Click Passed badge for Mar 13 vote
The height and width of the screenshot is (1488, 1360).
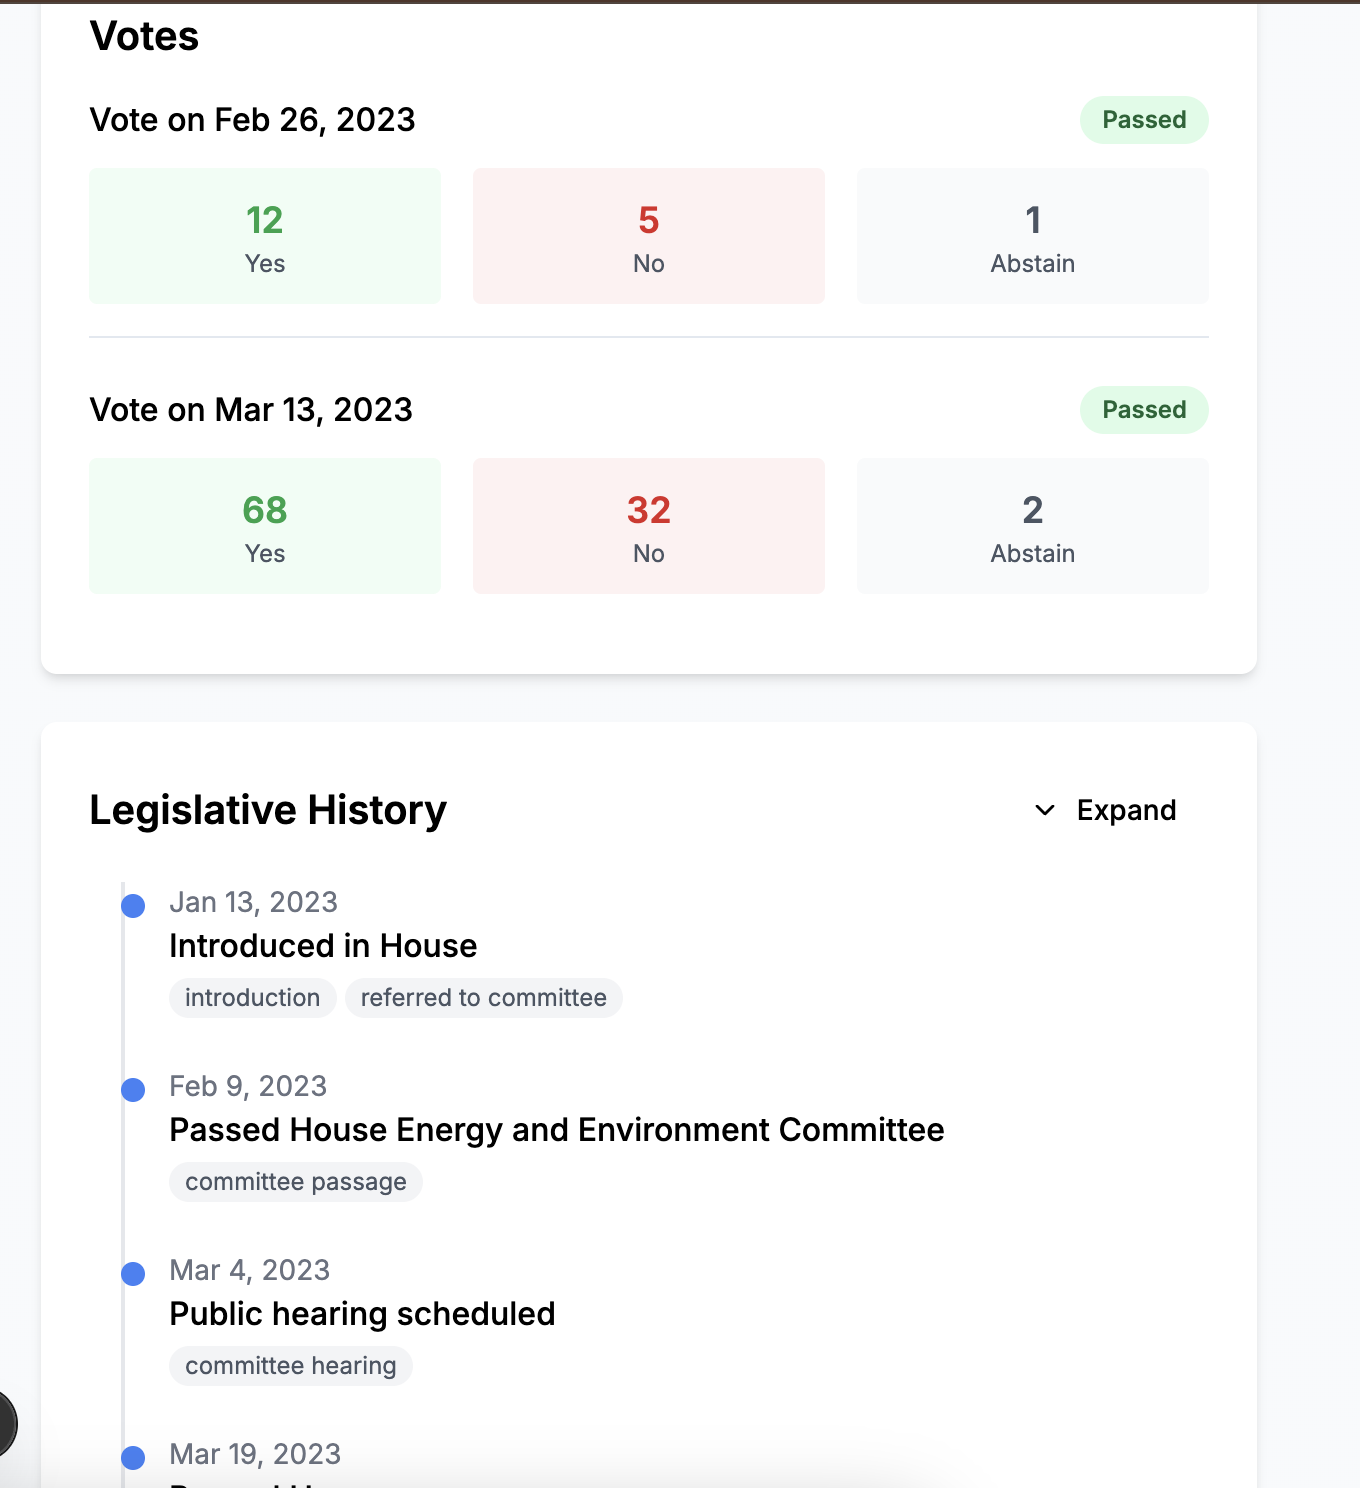1144,410
